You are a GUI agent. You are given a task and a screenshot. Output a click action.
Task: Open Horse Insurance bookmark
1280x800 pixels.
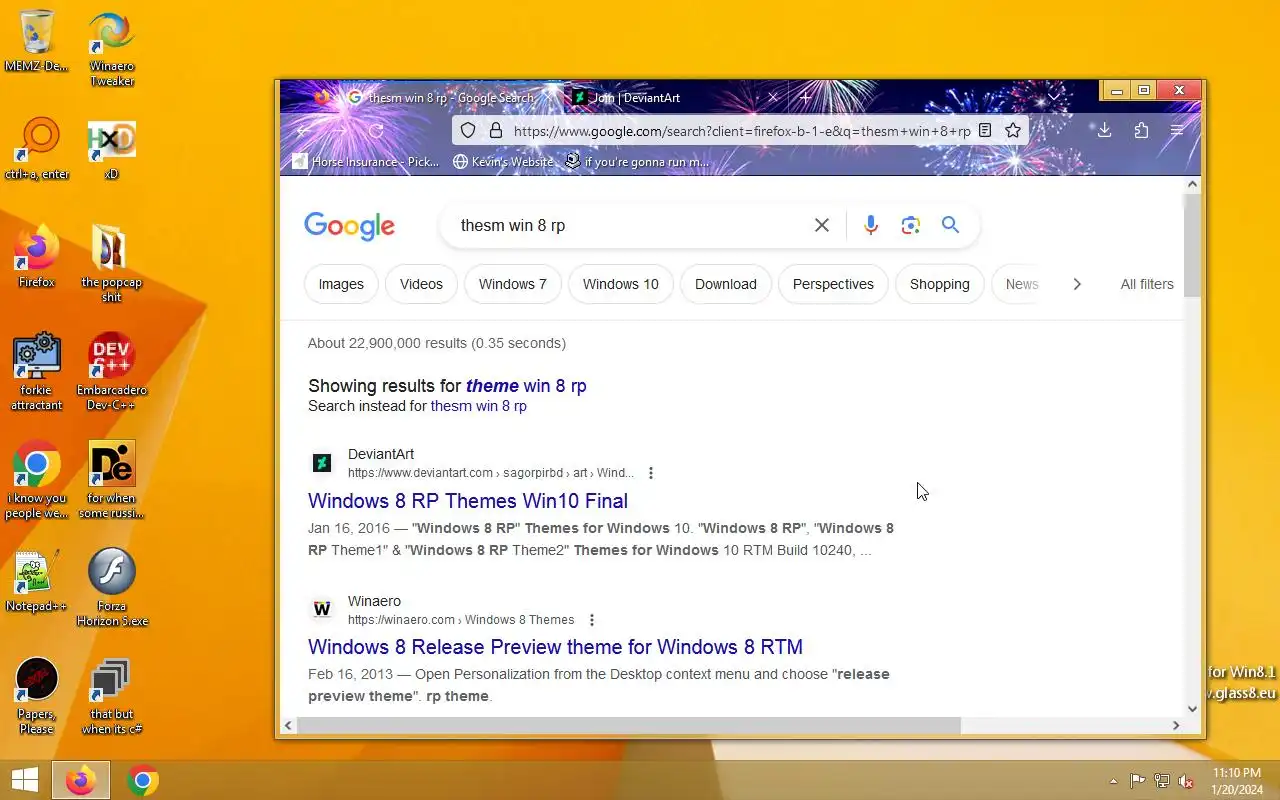click(366, 161)
